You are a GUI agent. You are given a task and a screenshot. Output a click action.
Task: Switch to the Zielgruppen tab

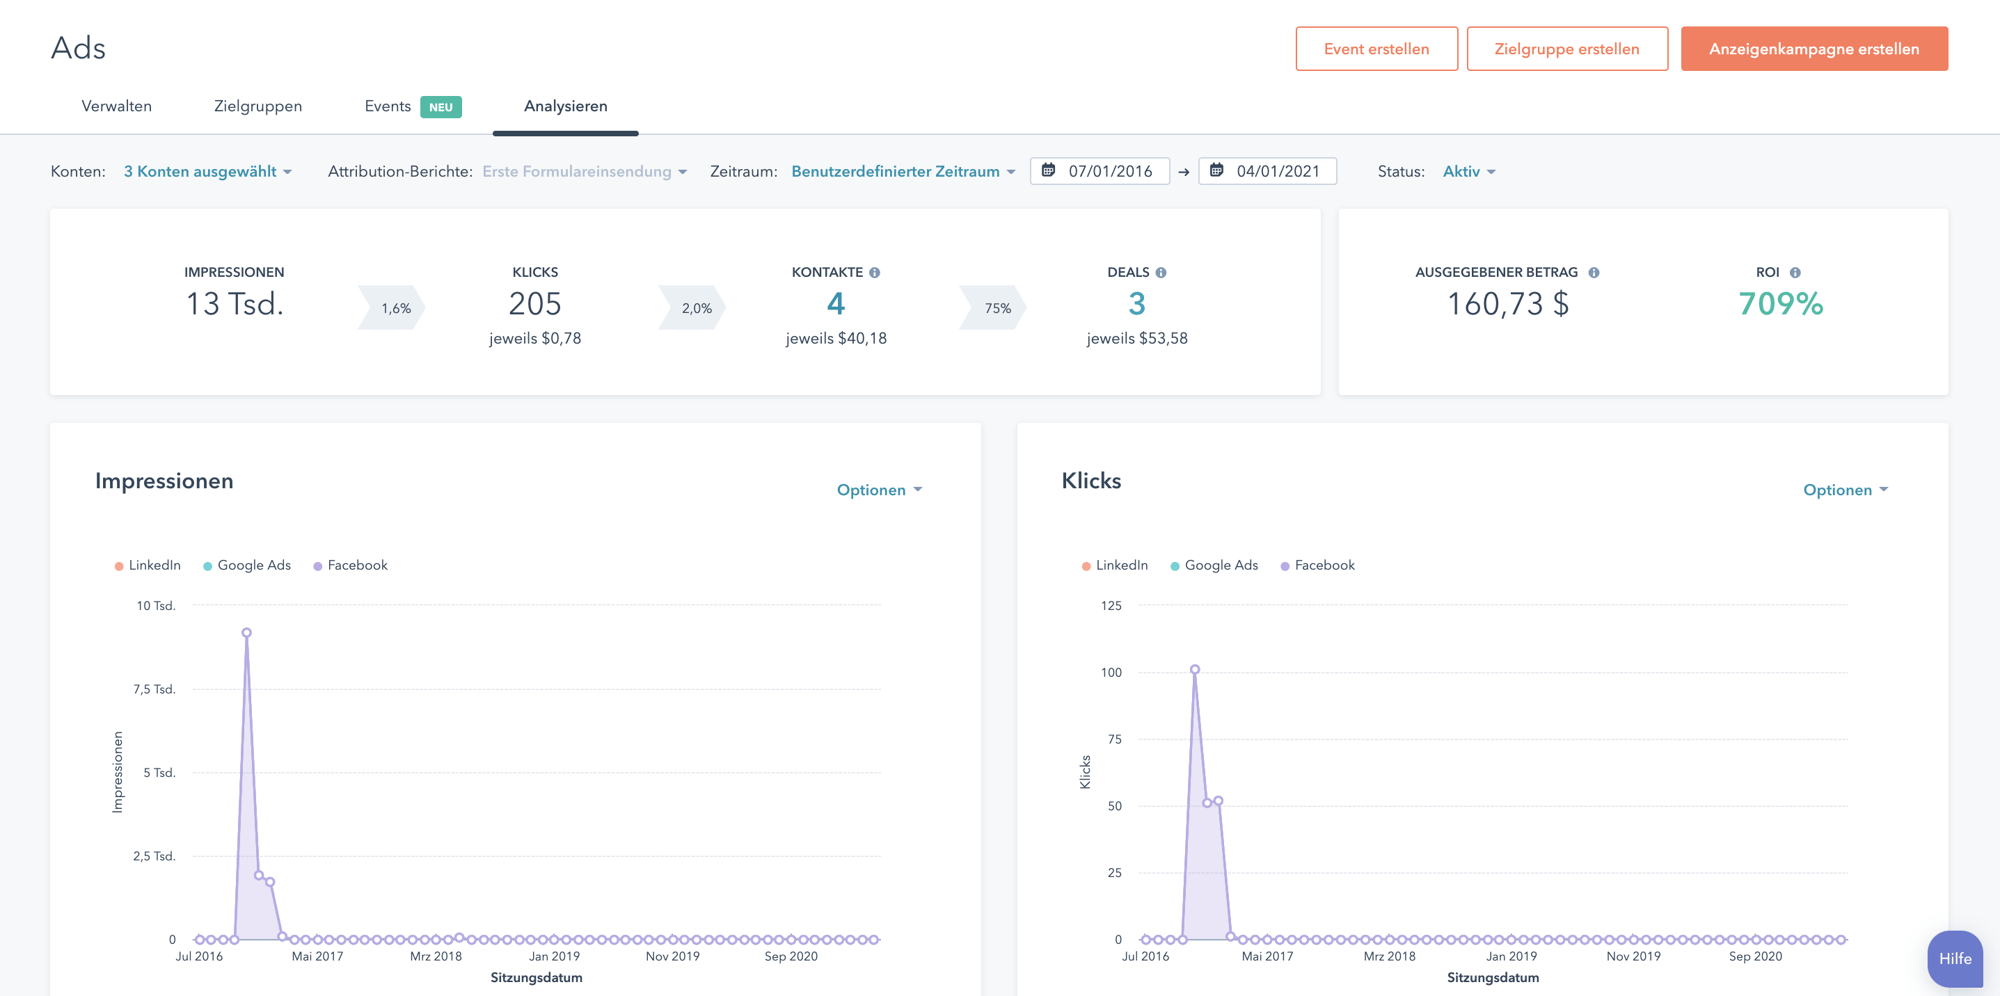tap(258, 106)
